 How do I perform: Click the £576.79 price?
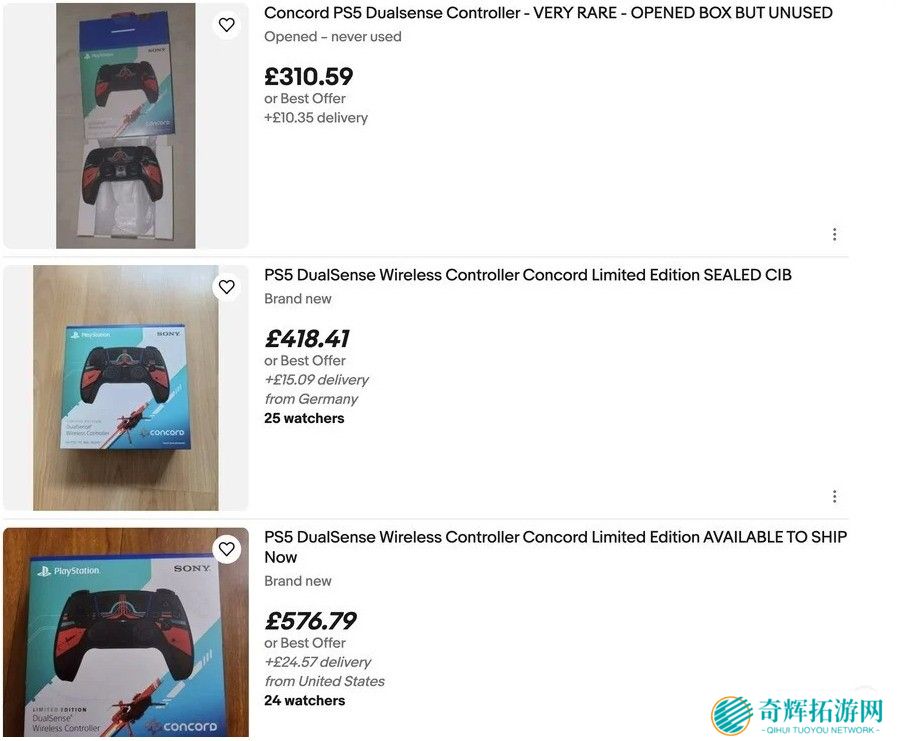pyautogui.click(x=310, y=621)
